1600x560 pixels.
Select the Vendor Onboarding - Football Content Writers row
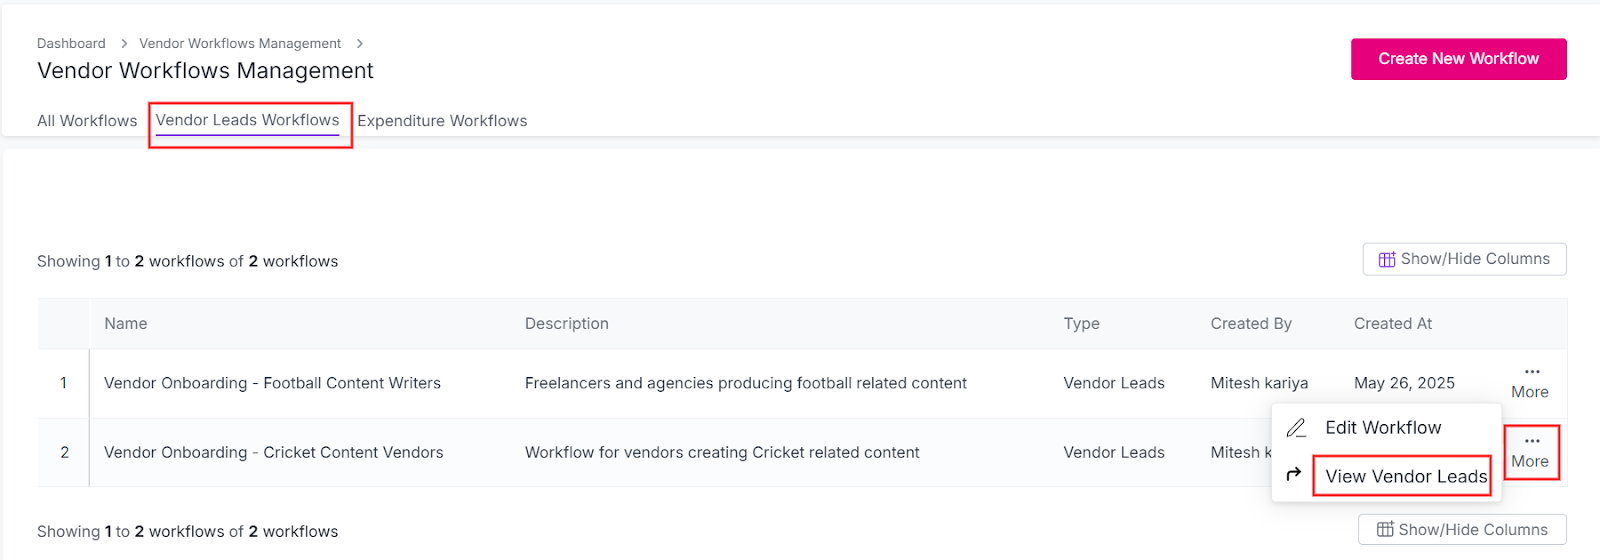(x=272, y=383)
